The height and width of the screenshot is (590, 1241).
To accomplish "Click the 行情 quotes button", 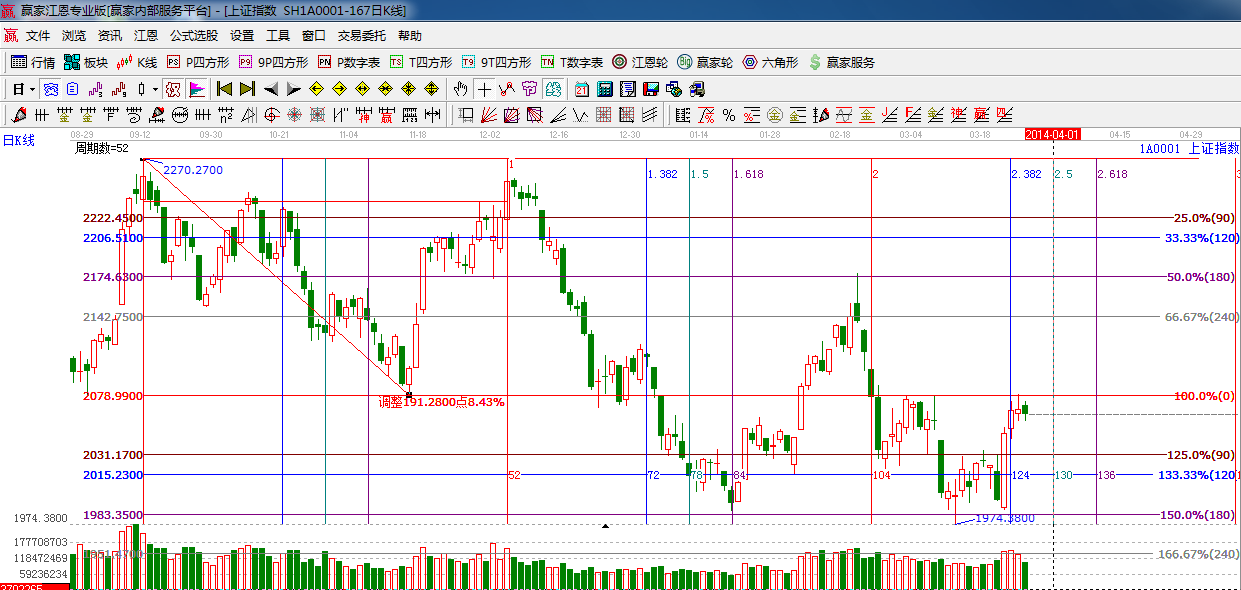I will (33, 62).
